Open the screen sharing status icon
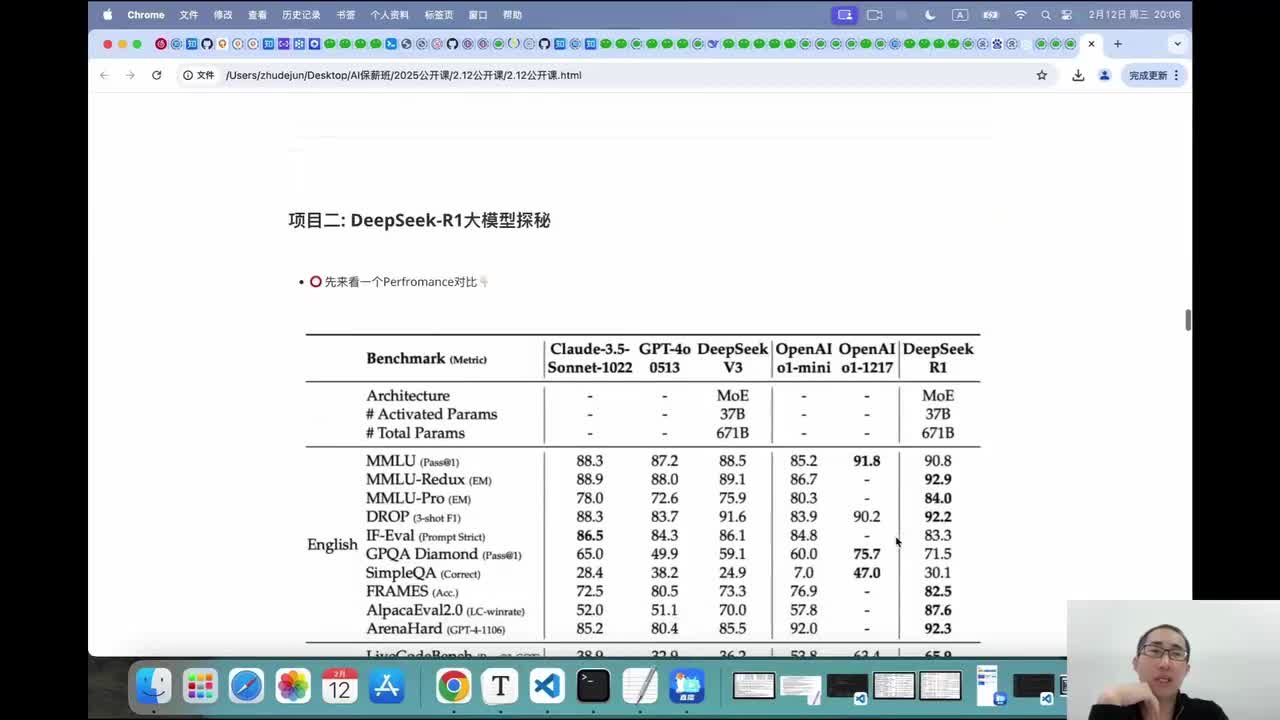This screenshot has height=720, width=1280. tap(845, 15)
